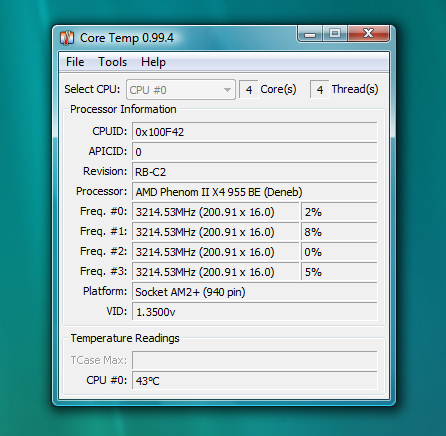The image size is (446, 436).
Task: Click the APICID value field
Action: pyautogui.click(x=255, y=152)
